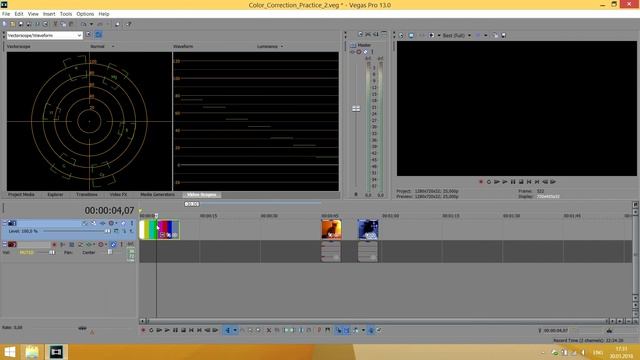
Task: Mute the video track
Action: (x=124, y=223)
